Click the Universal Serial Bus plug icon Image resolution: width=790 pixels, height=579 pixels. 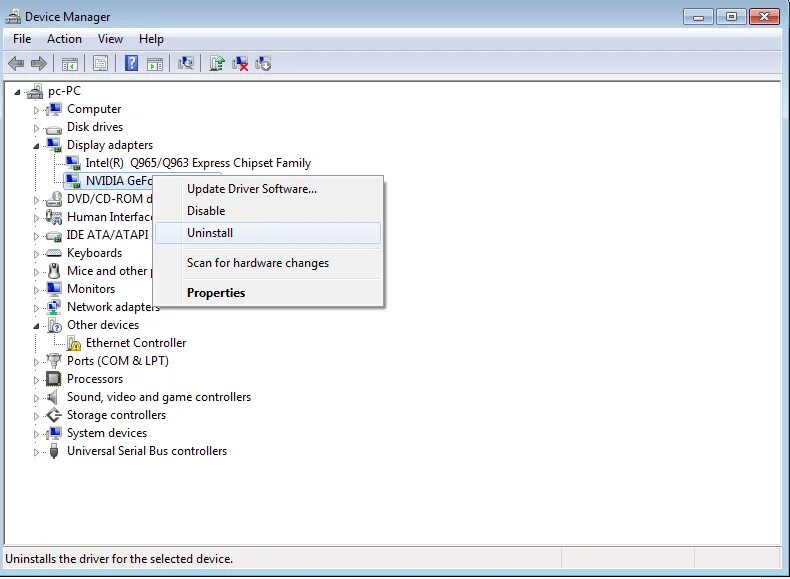(54, 451)
